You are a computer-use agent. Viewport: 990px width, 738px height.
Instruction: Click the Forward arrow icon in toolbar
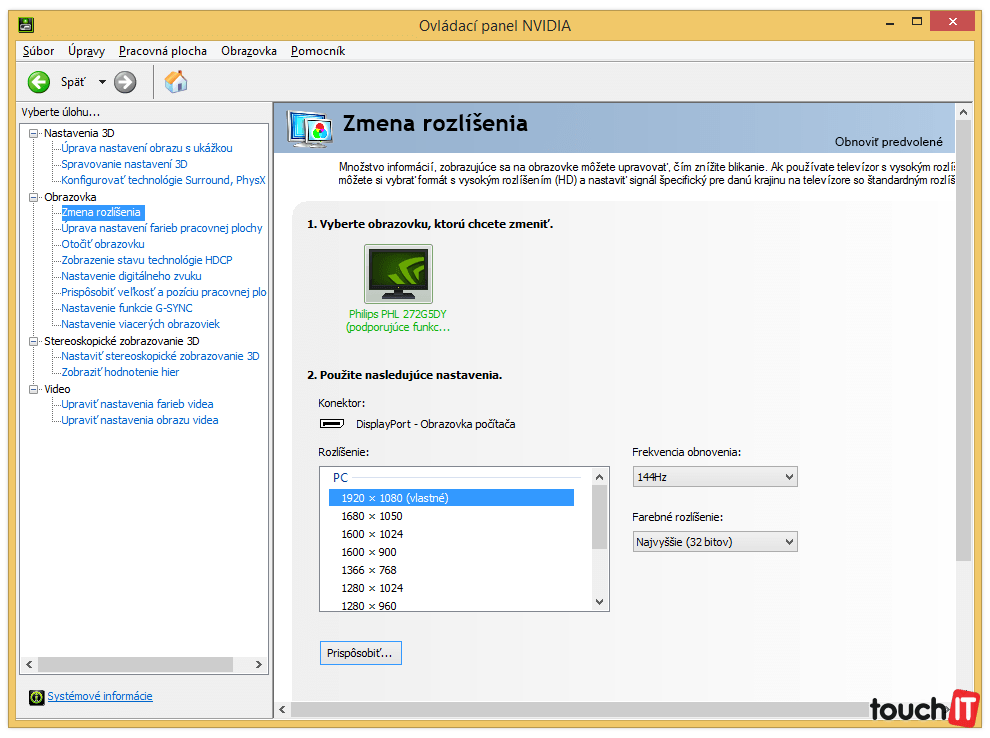[x=125, y=82]
